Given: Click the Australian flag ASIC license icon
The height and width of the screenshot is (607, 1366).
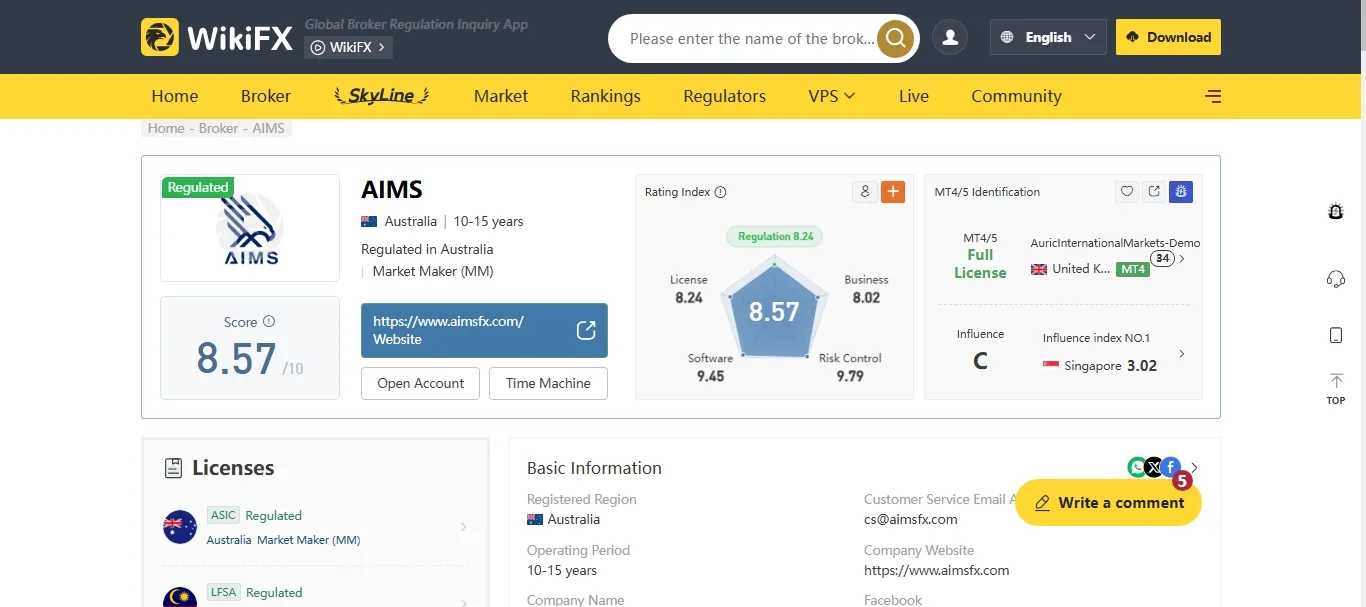Looking at the screenshot, I should coord(180,527).
